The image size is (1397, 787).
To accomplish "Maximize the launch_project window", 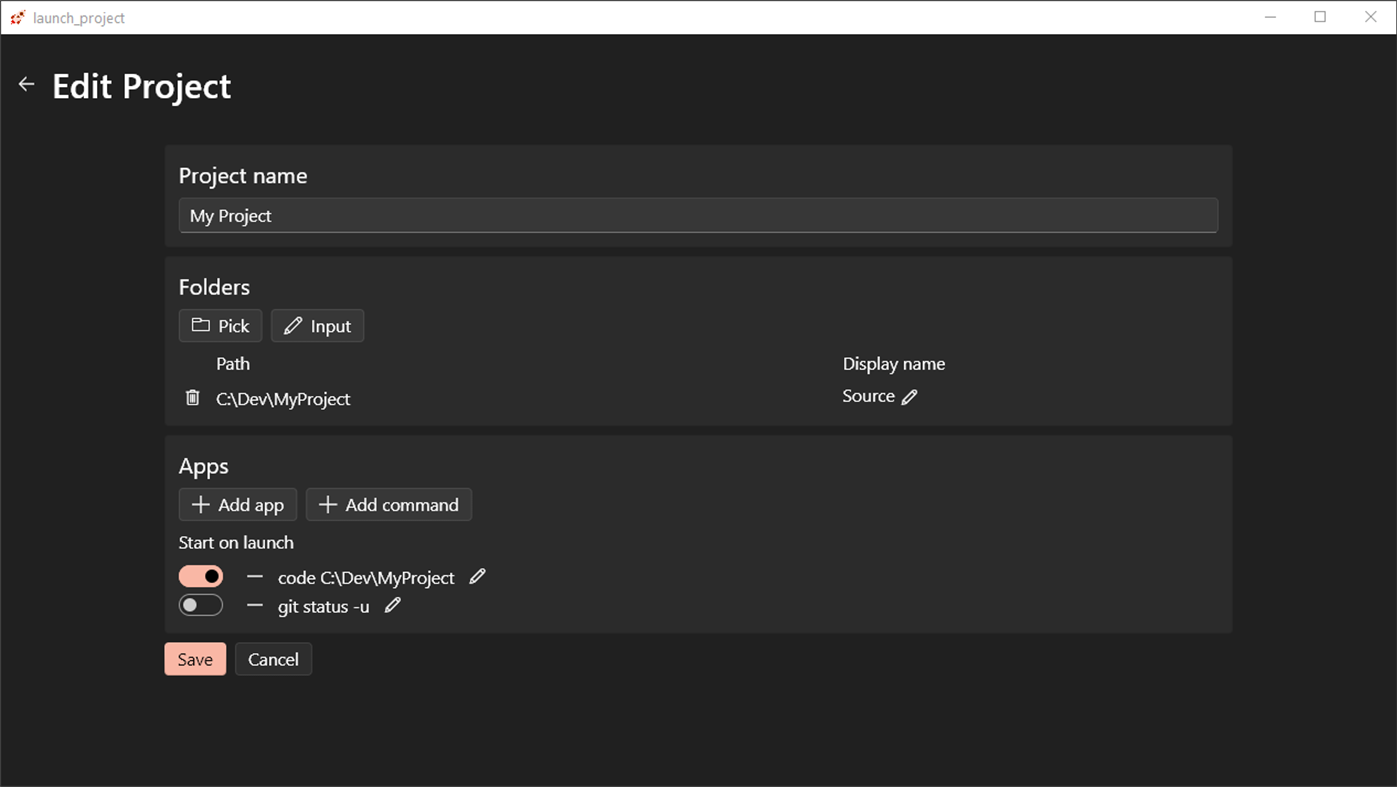I will click(1320, 17).
